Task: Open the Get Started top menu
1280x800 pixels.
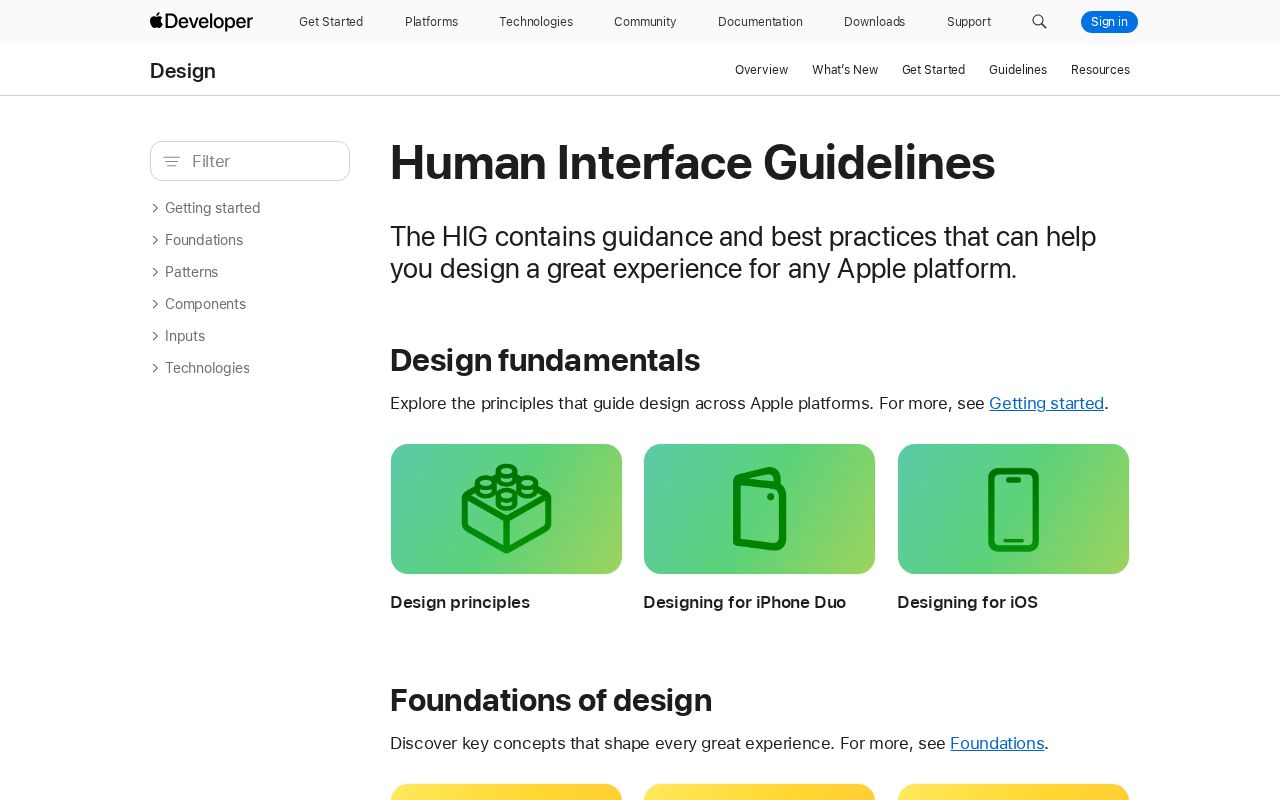Action: click(x=331, y=22)
